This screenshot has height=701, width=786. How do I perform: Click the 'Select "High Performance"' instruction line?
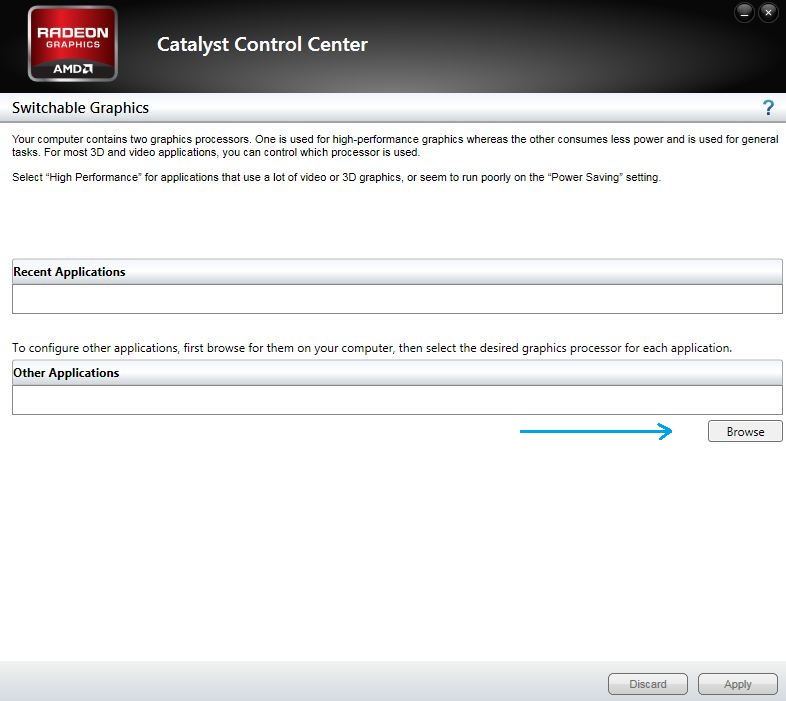(336, 177)
